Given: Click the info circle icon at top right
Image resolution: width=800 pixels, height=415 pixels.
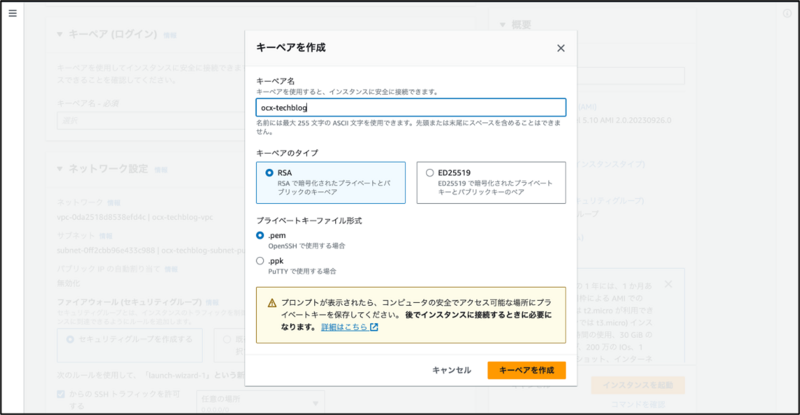Looking at the screenshot, I should [787, 14].
